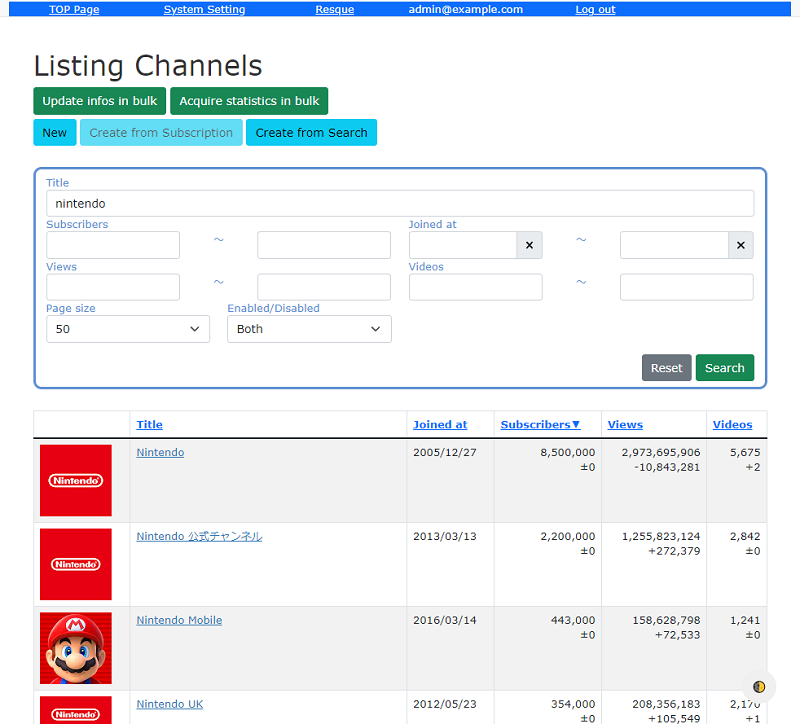Click the Nintendo UK logo thumbnail
Image resolution: width=800 pixels, height=724 pixels.
(76, 710)
